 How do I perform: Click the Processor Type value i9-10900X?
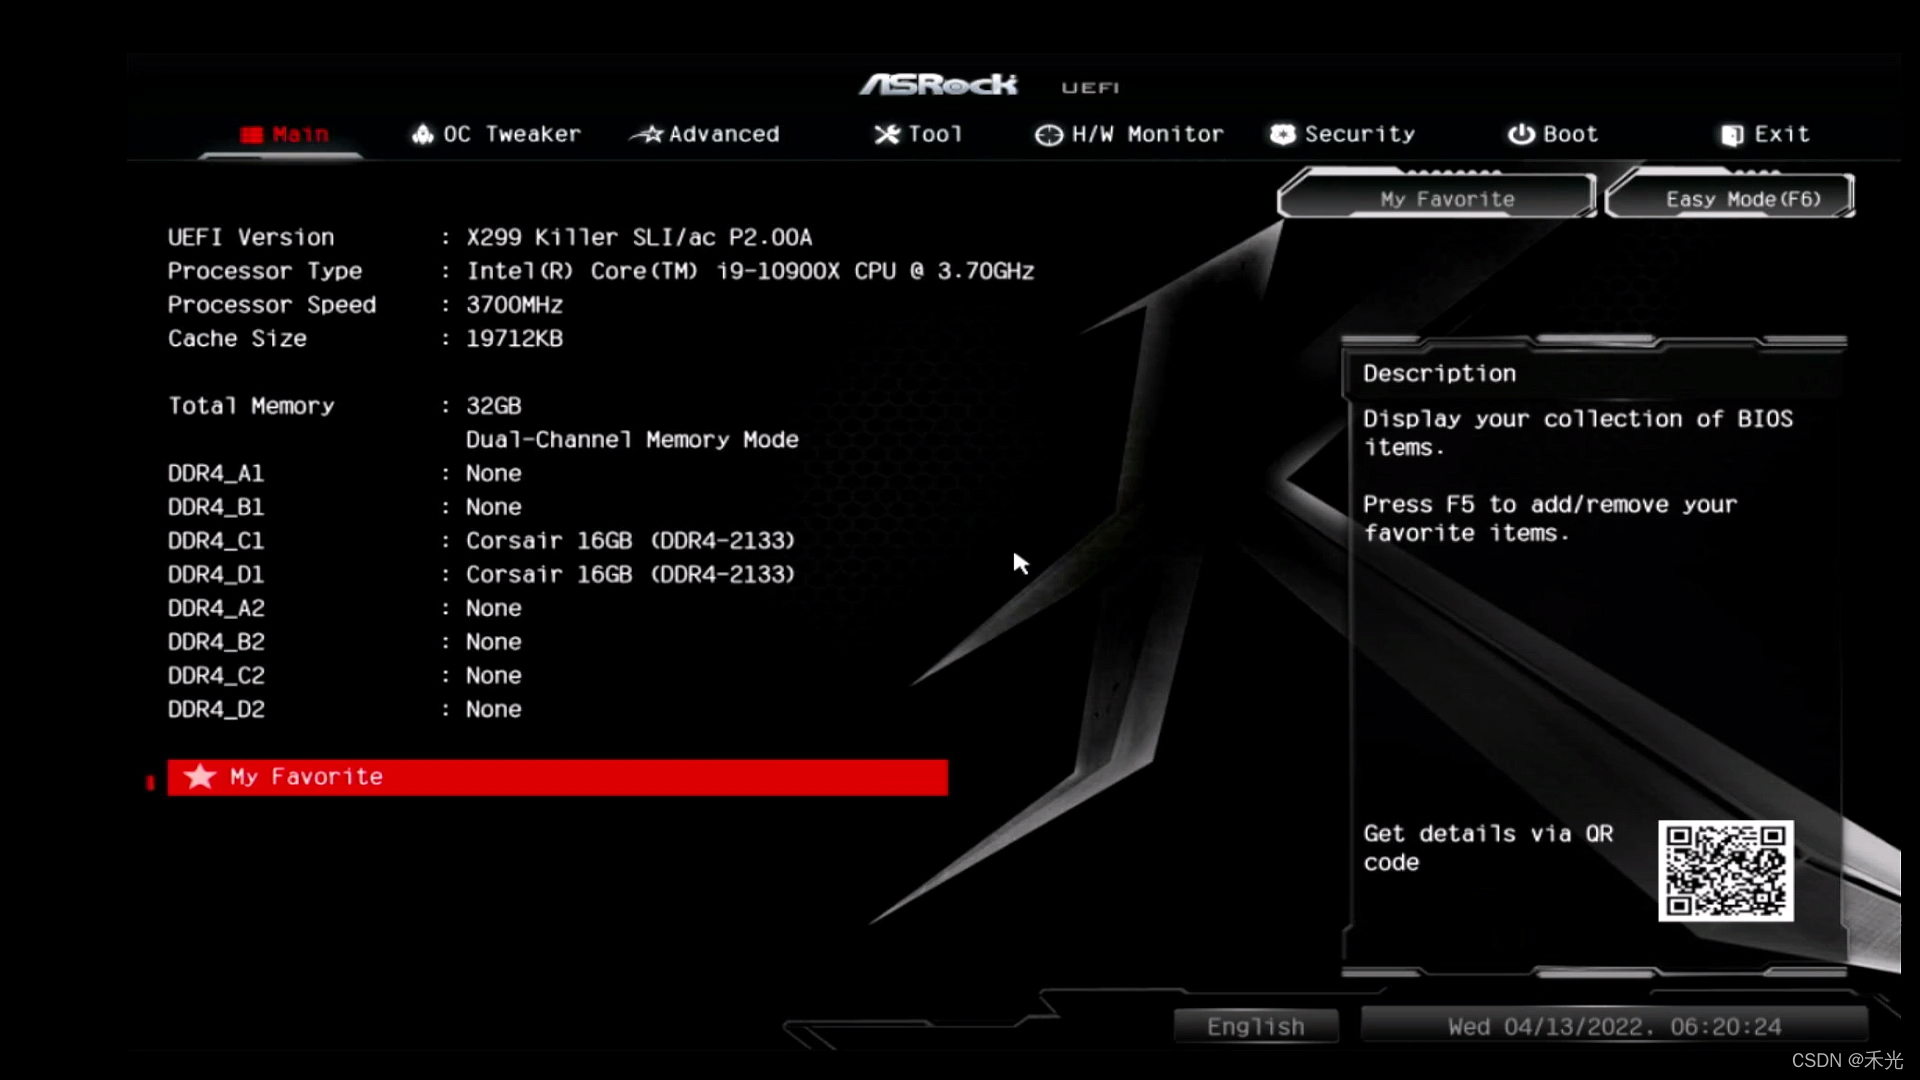point(750,271)
